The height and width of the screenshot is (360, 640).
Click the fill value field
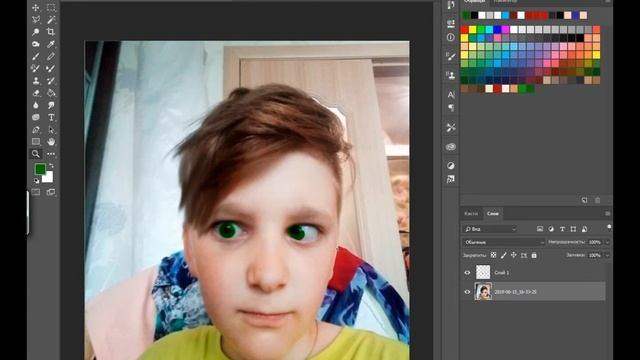pyautogui.click(x=595, y=255)
